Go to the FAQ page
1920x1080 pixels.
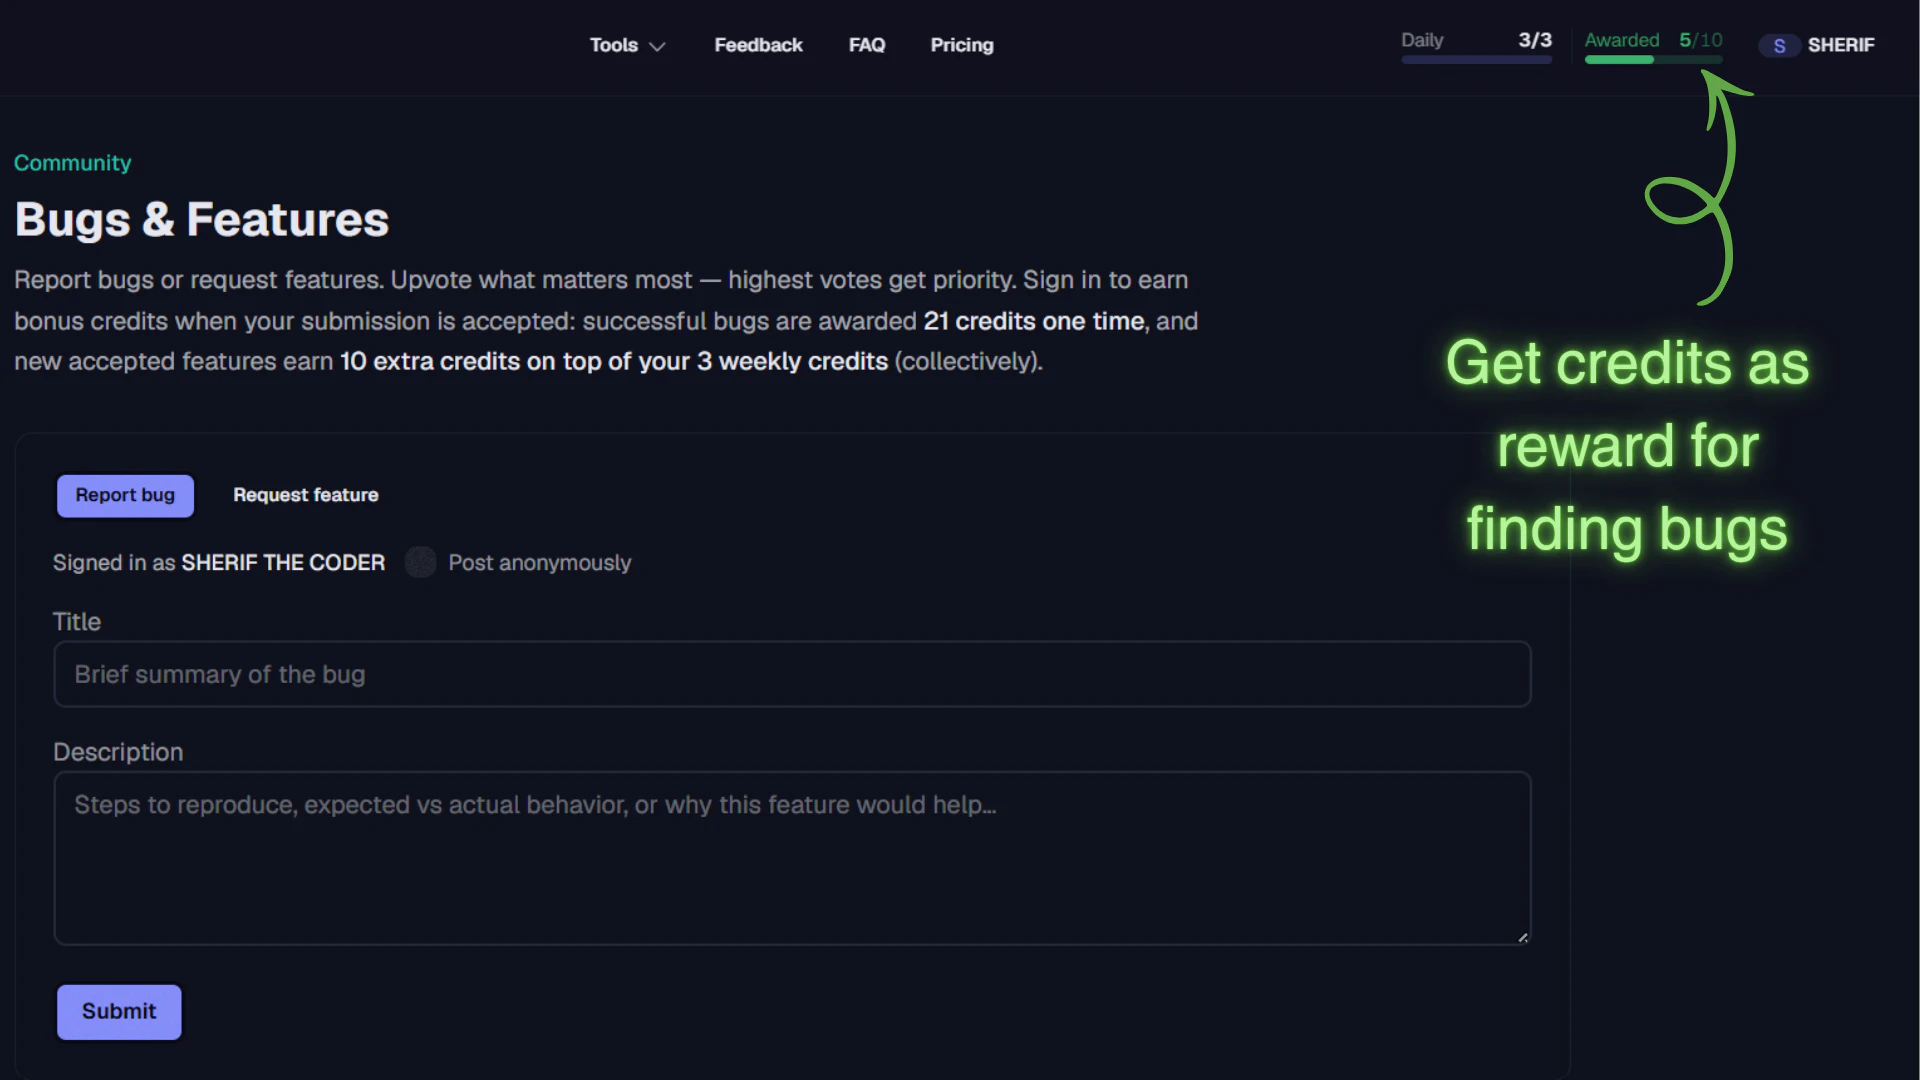(867, 45)
